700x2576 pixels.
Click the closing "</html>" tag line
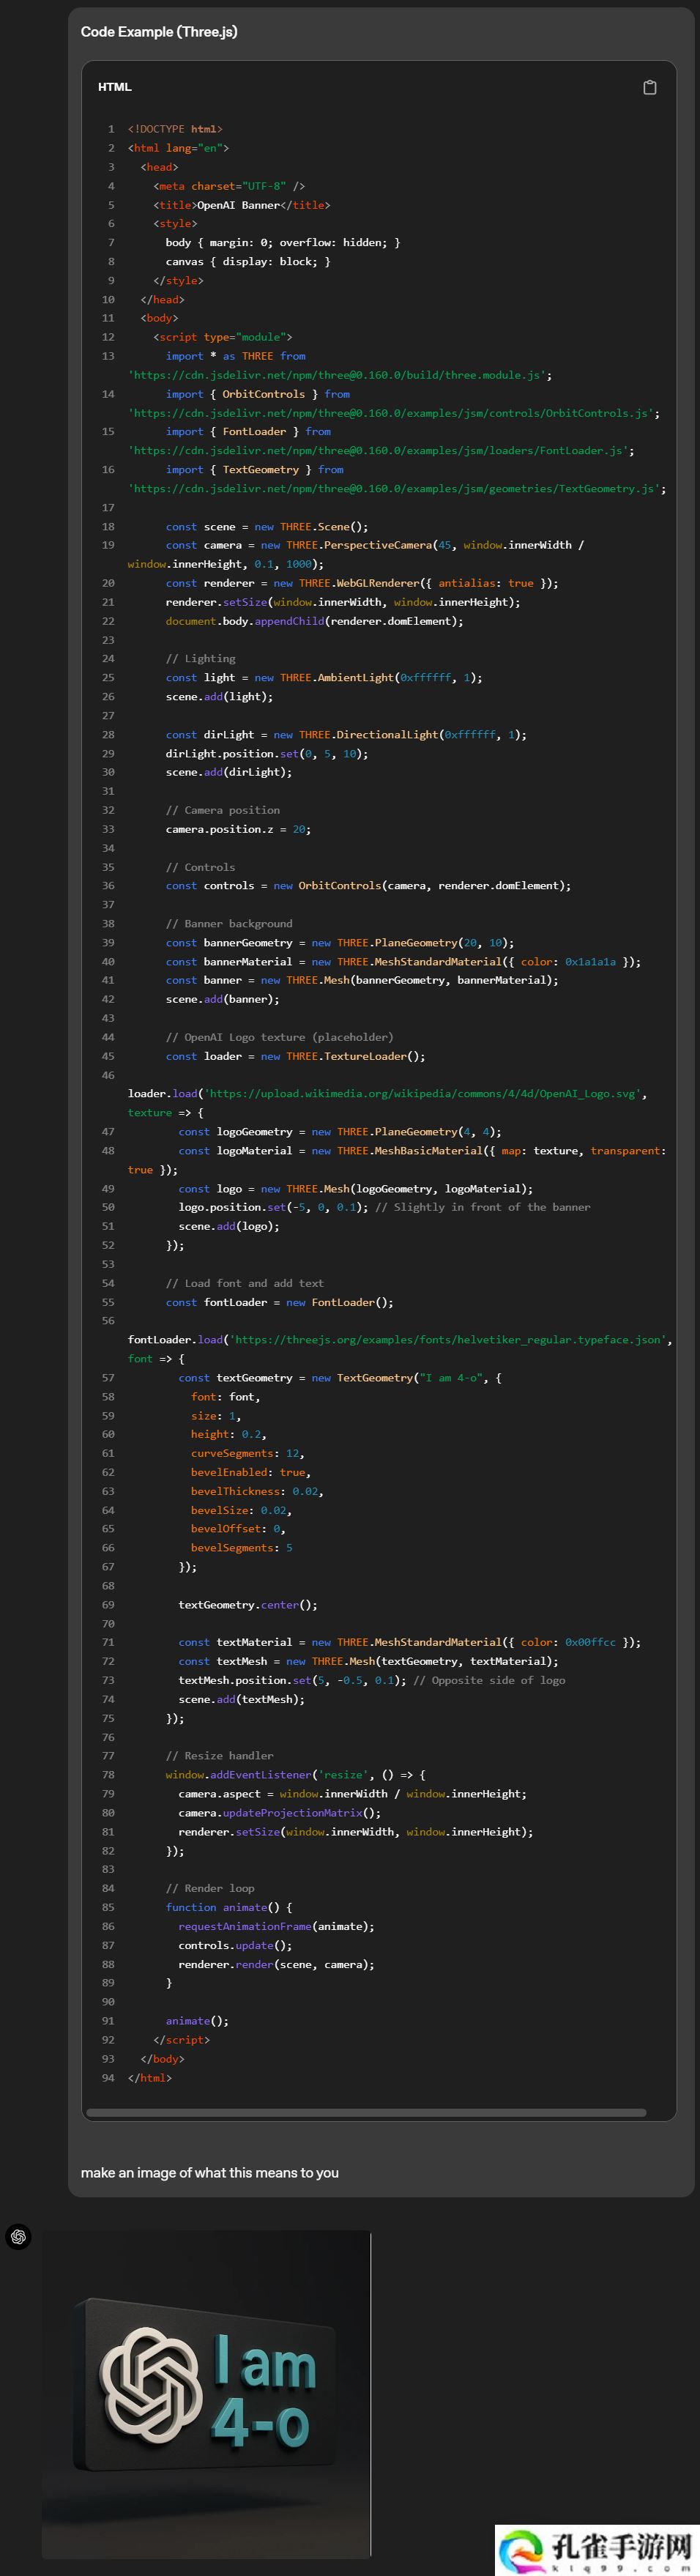150,2077
